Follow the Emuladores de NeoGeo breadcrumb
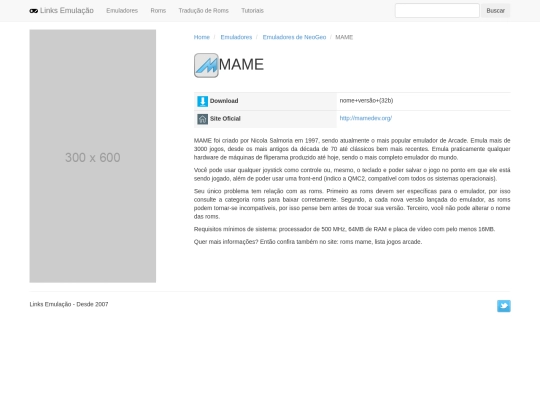Image resolution: width=540 pixels, height=405 pixels. [294, 37]
